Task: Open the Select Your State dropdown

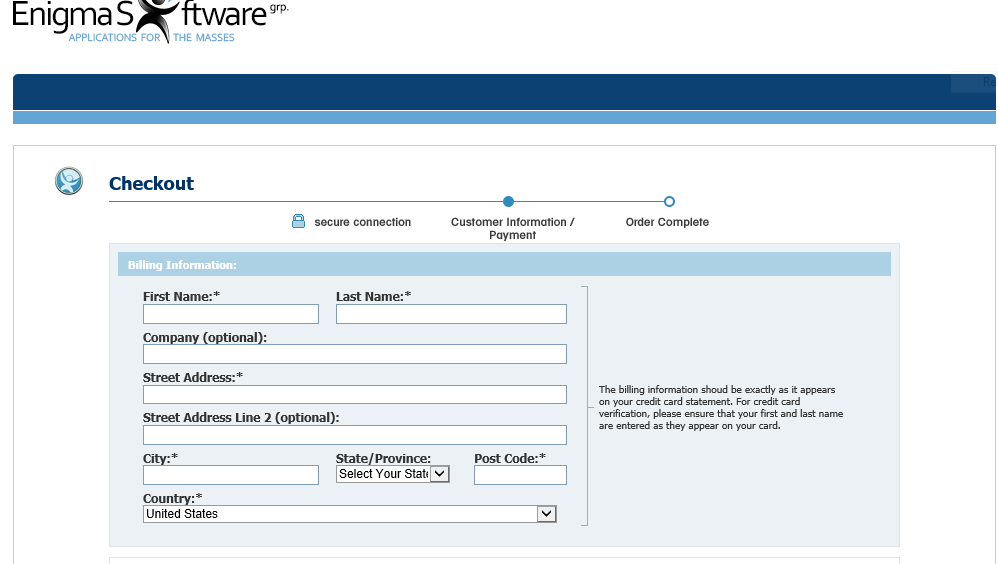Action: pos(393,474)
